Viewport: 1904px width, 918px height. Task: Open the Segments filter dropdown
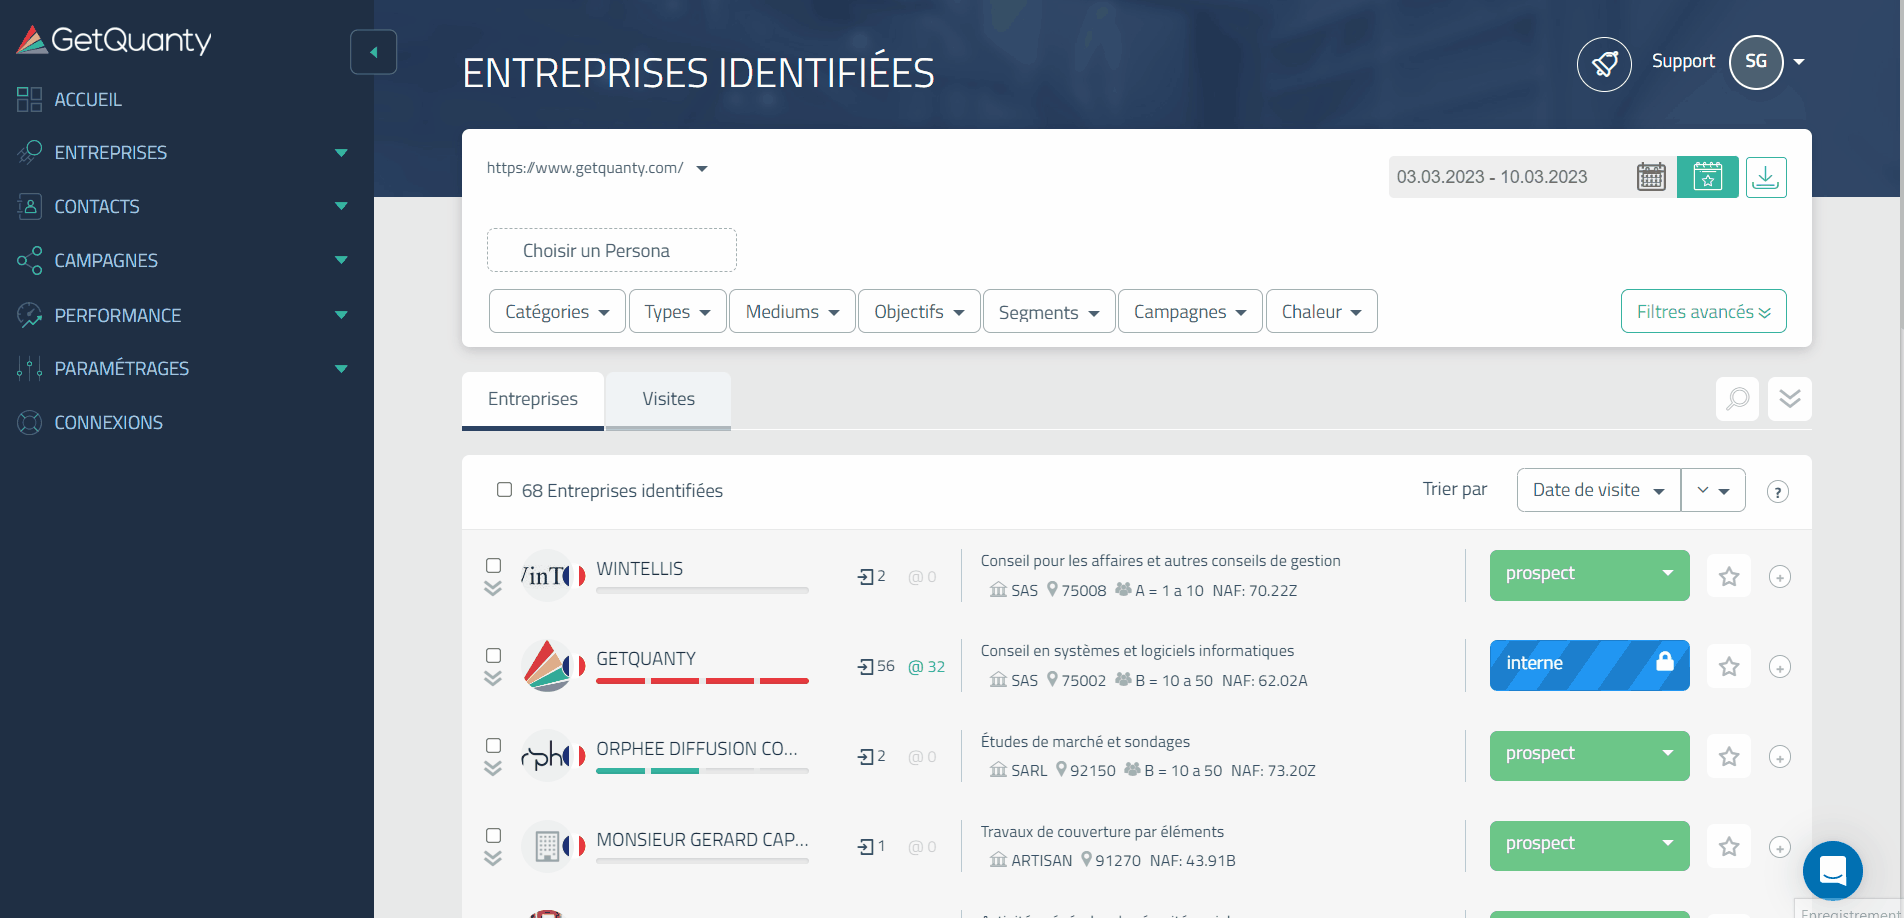(x=1049, y=311)
